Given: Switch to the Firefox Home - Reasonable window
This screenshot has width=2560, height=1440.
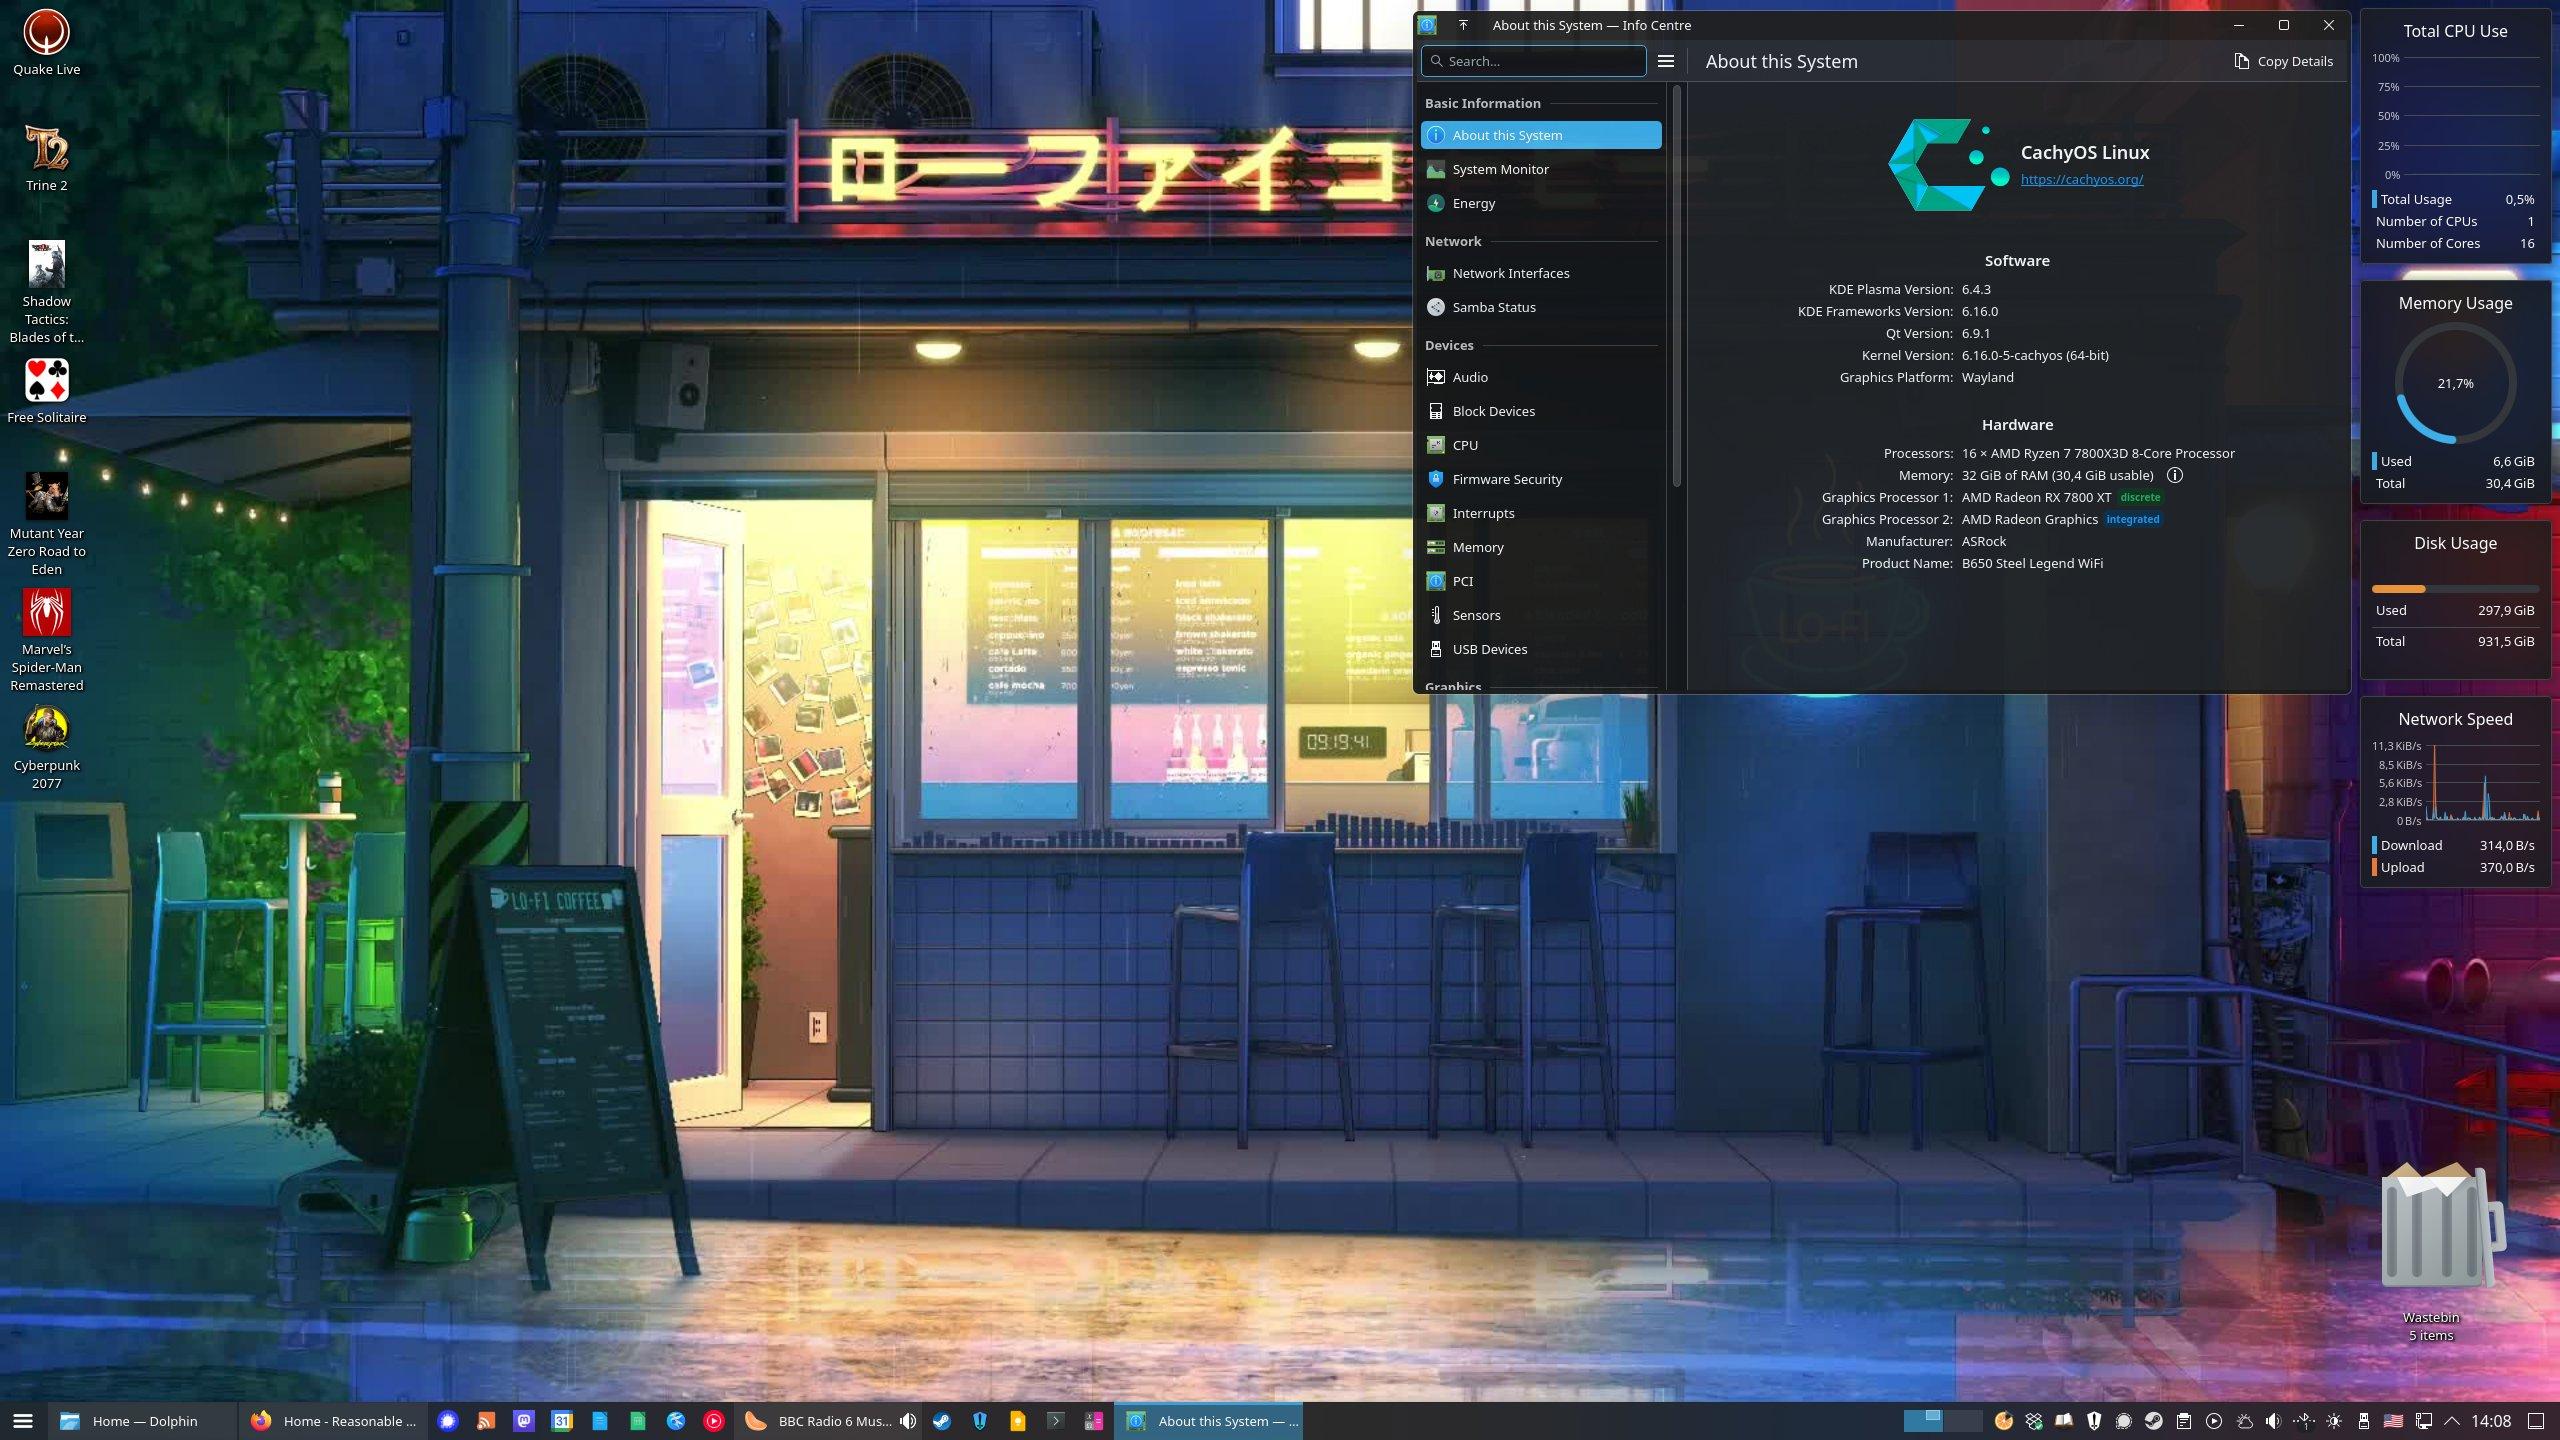Looking at the screenshot, I should [333, 1421].
